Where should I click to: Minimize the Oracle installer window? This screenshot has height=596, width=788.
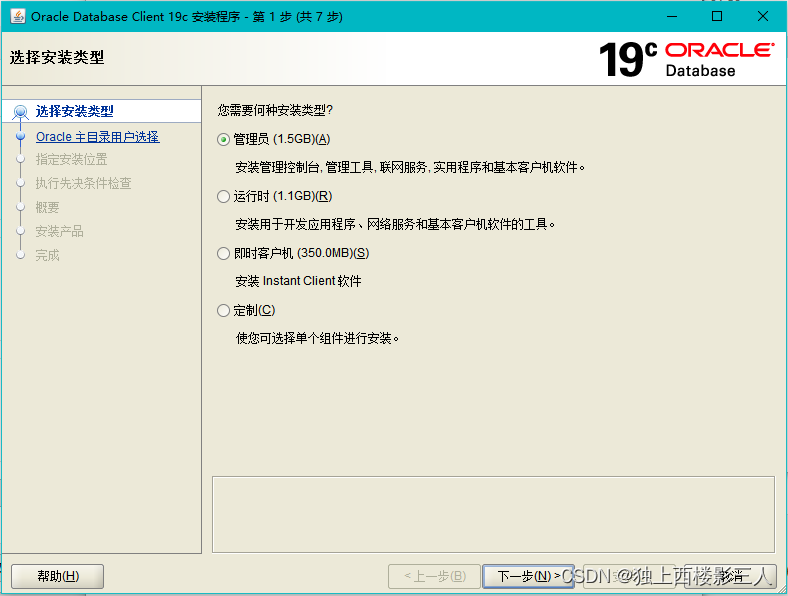[672, 17]
